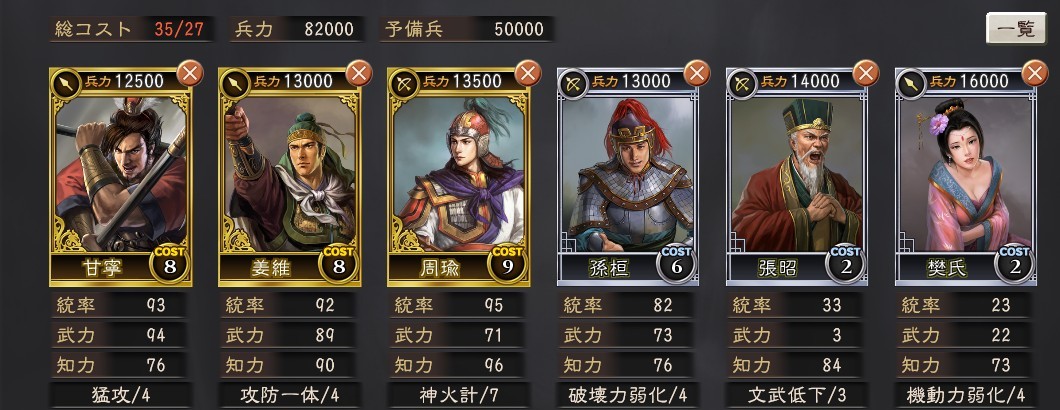Click the 総コスト 35/27 indicator
The height and width of the screenshot is (410, 1060).
[131, 29]
